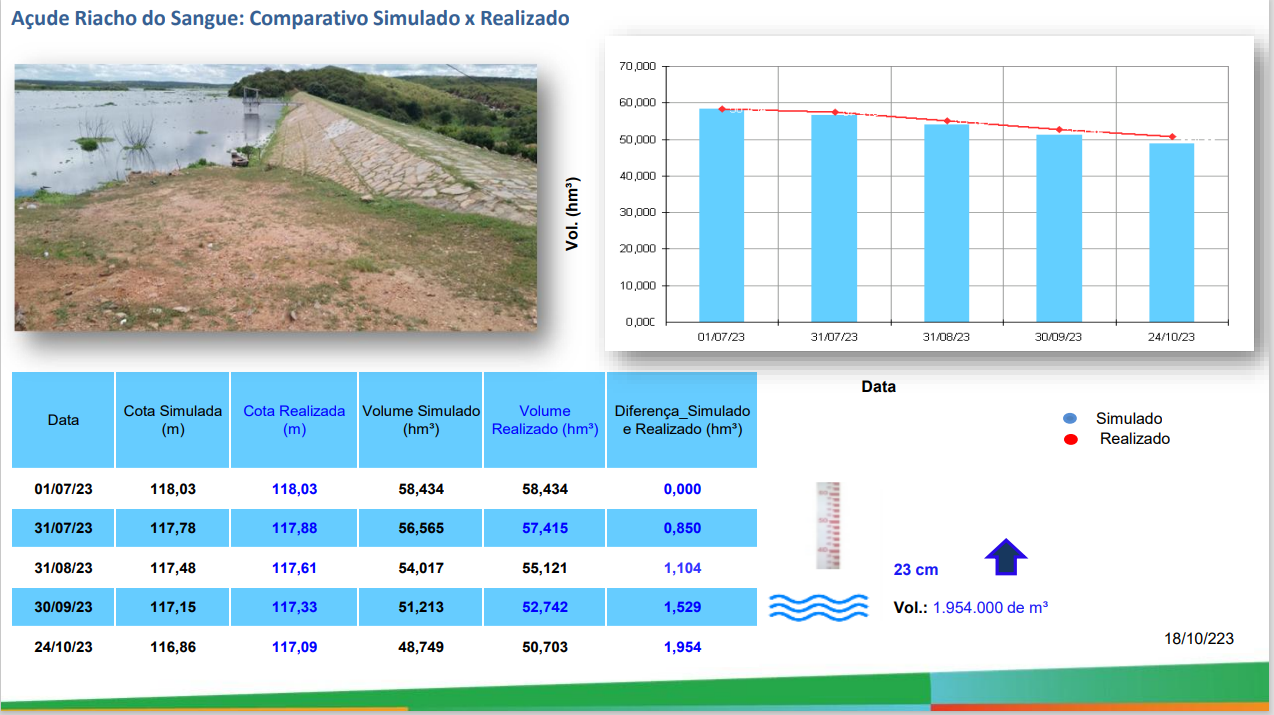Click the 70,000 y-axis label

pyautogui.click(x=637, y=66)
